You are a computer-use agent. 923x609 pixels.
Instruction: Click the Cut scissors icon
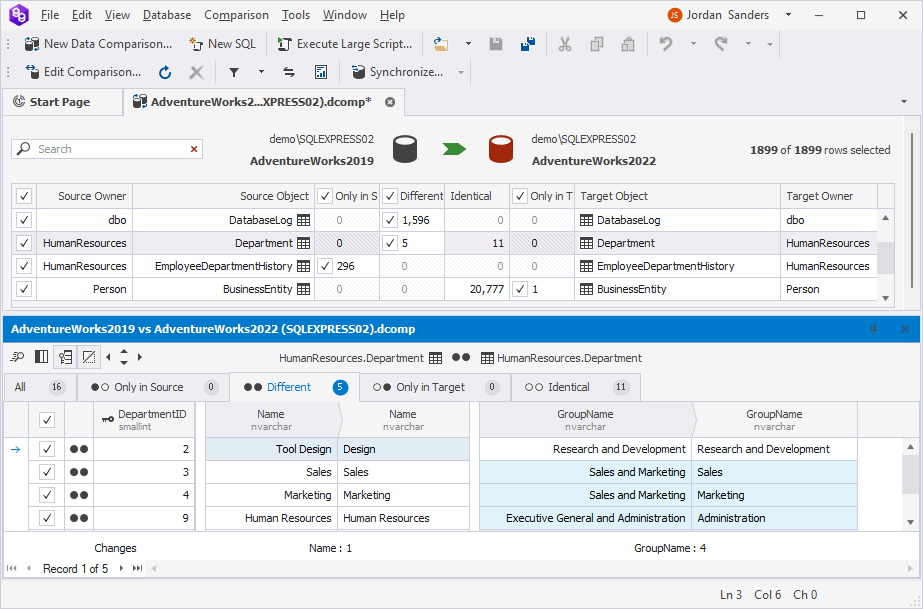click(565, 44)
